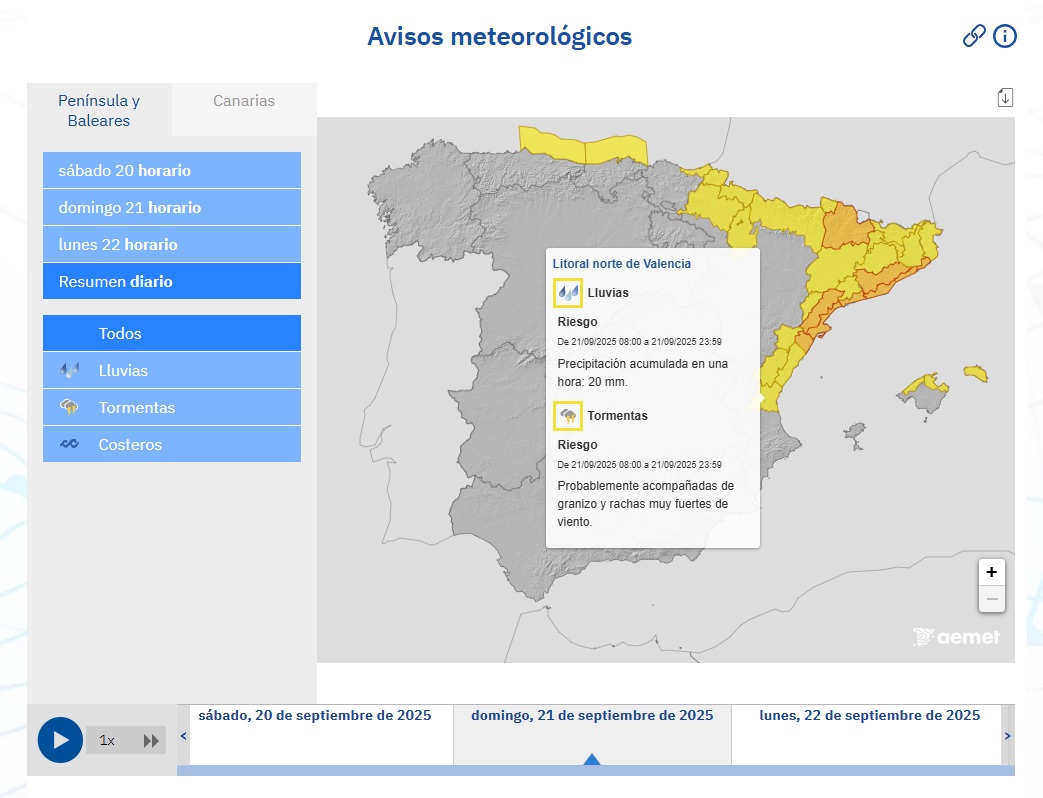The image size is (1043, 798).
Task: Select the Resumen diario option
Action: (171, 281)
